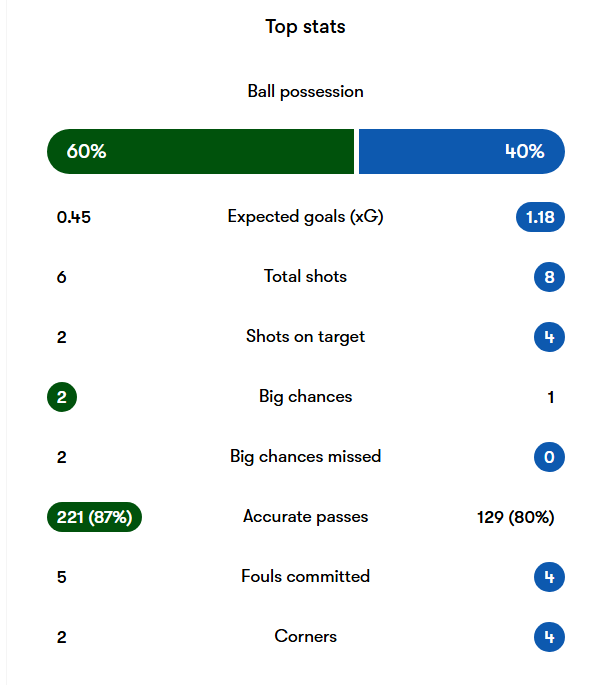Click the green 2 Big chances badge
Image resolution: width=602 pixels, height=685 pixels.
point(62,397)
